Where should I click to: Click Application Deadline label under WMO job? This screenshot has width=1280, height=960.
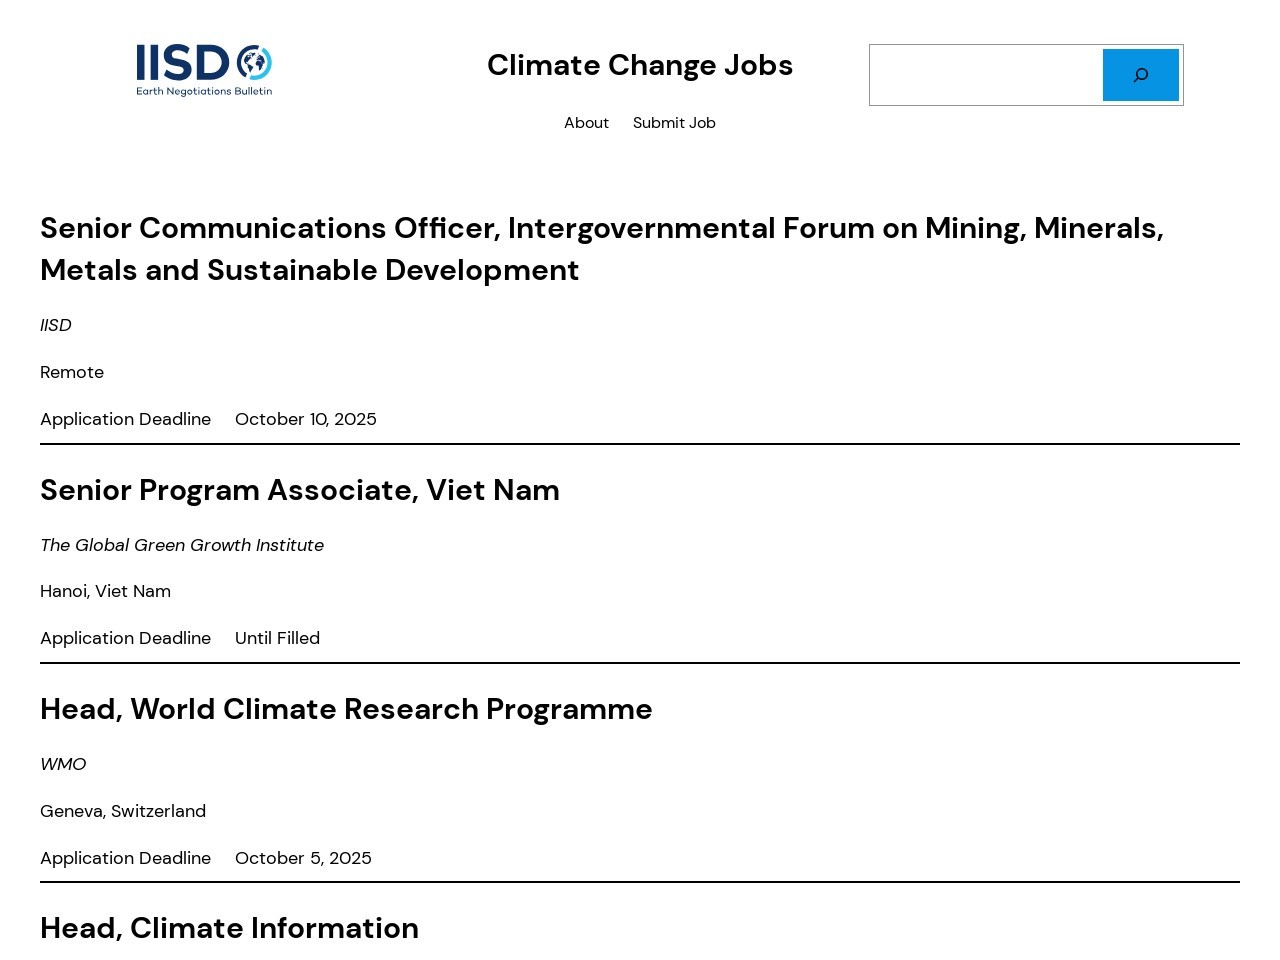125,858
